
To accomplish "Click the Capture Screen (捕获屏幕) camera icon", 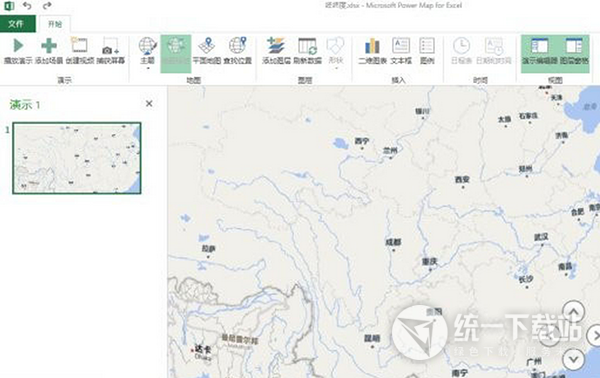I will [x=110, y=46].
